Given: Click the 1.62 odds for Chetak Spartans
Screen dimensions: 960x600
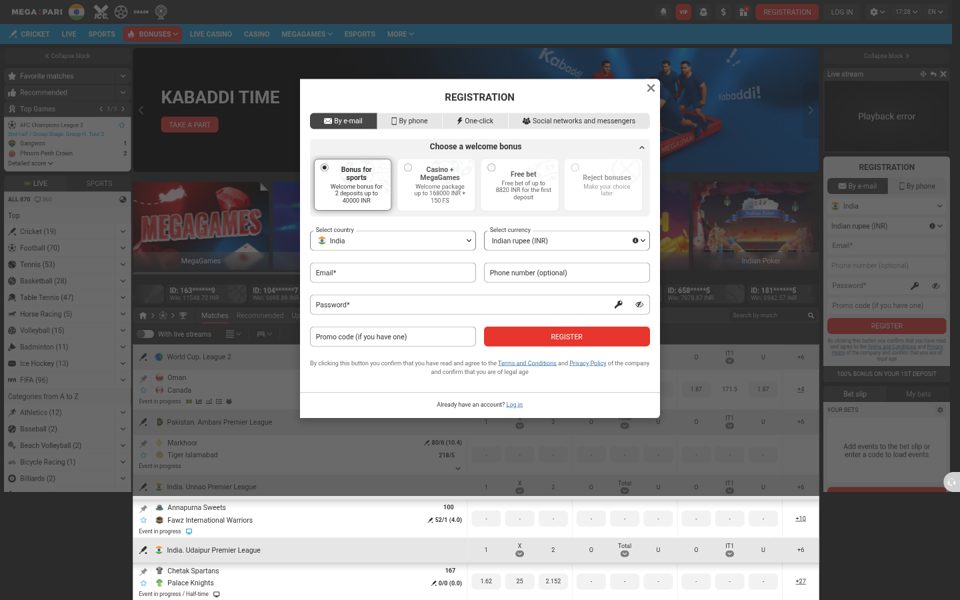Looking at the screenshot, I should click(486, 581).
